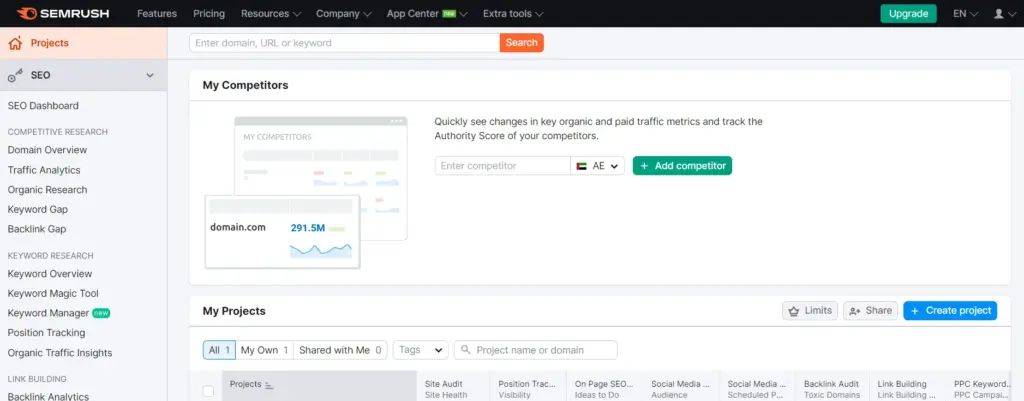Click the magnifier icon in project search

[466, 350]
